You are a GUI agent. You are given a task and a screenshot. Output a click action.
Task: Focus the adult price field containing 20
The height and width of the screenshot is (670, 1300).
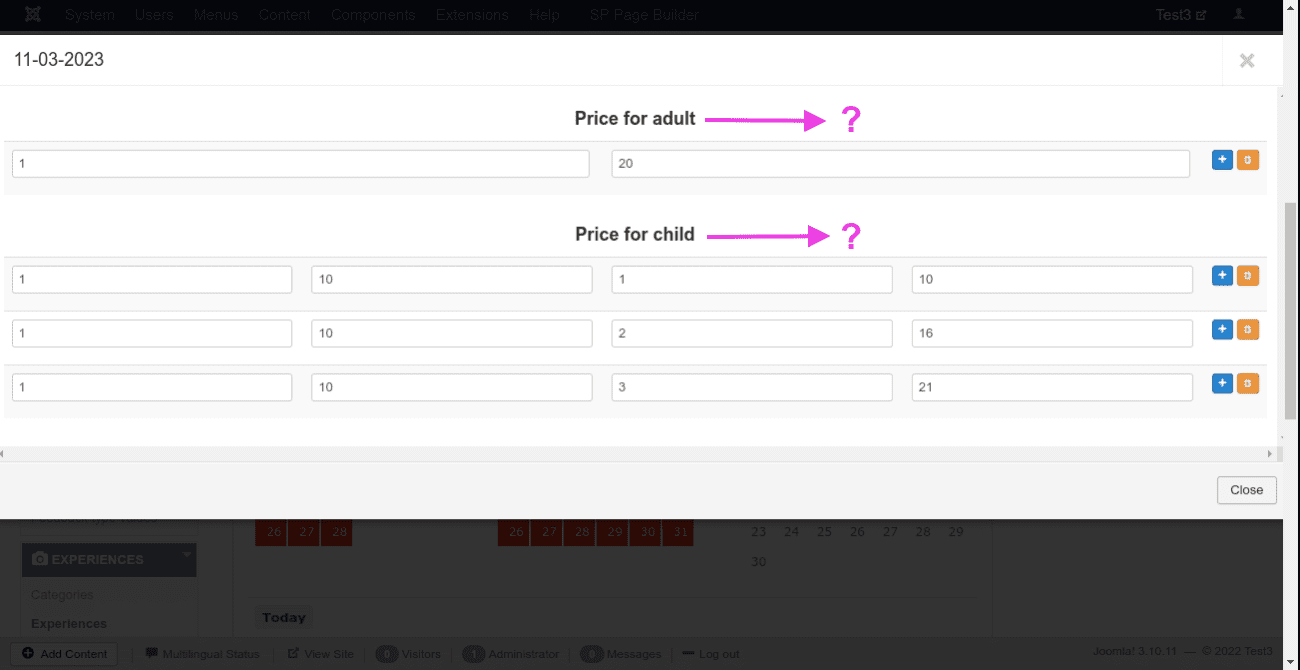(x=900, y=164)
